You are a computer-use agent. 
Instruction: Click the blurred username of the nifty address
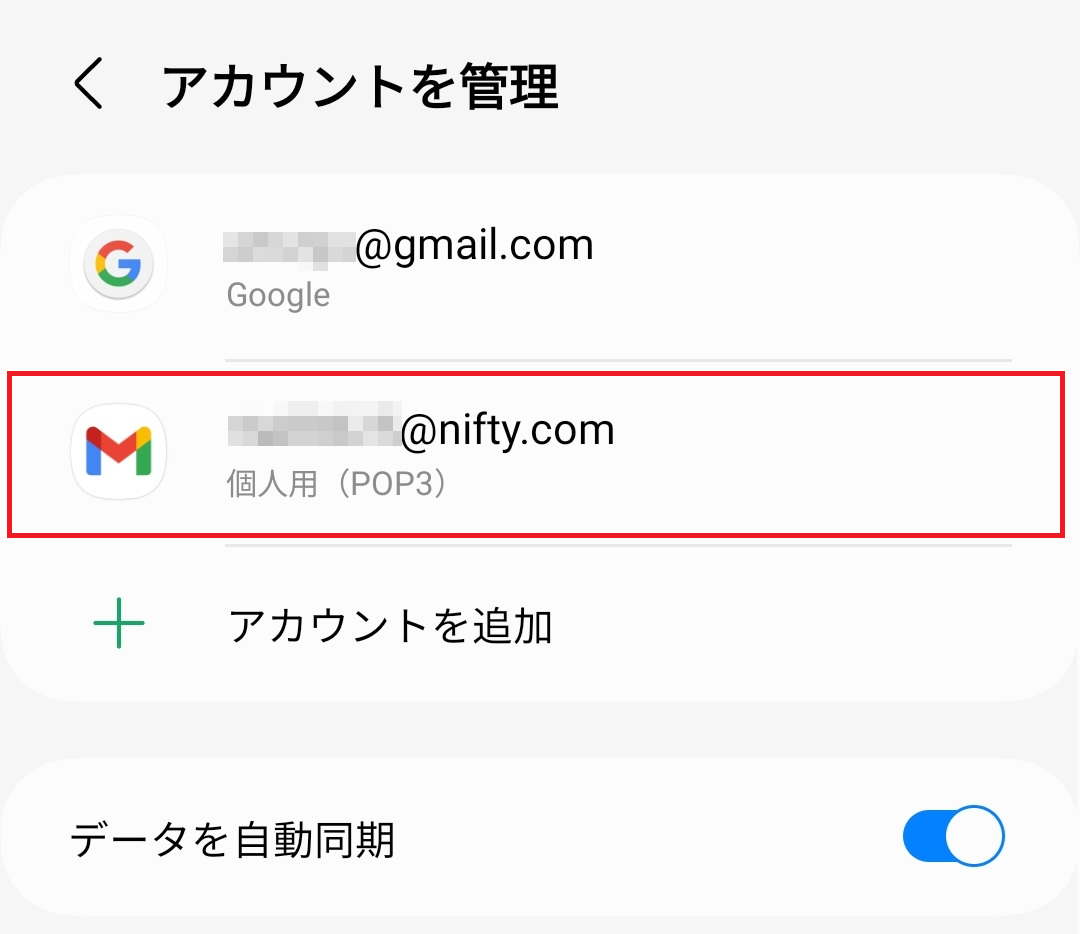click(313, 431)
